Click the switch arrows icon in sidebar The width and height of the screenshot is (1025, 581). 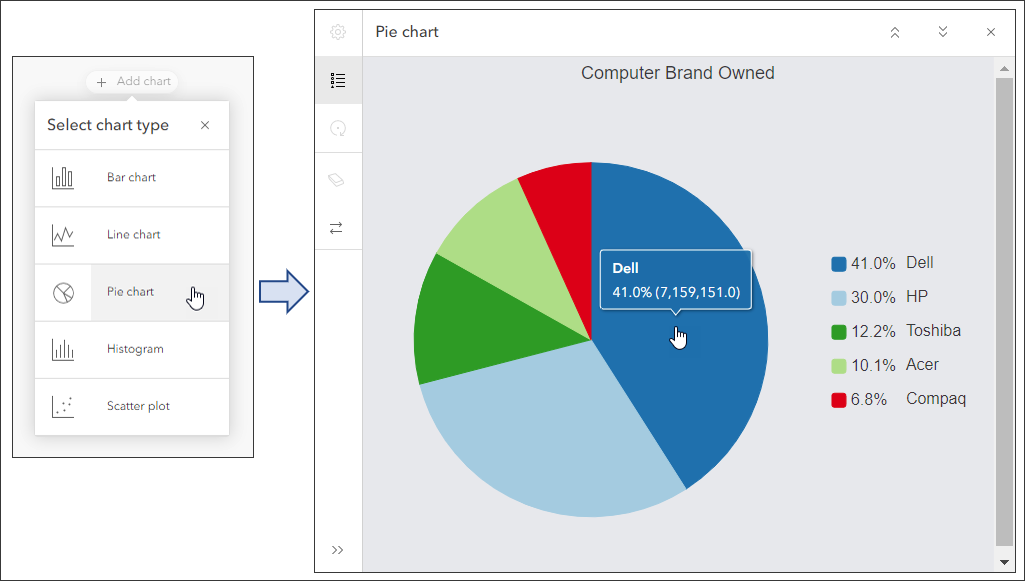click(338, 228)
